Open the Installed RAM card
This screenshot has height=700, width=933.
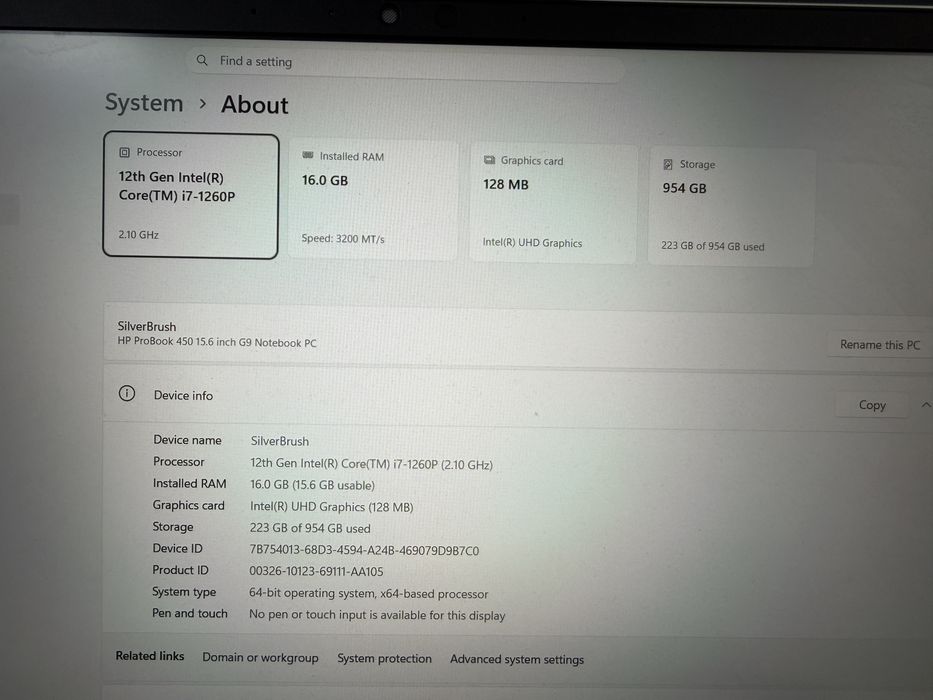[373, 199]
